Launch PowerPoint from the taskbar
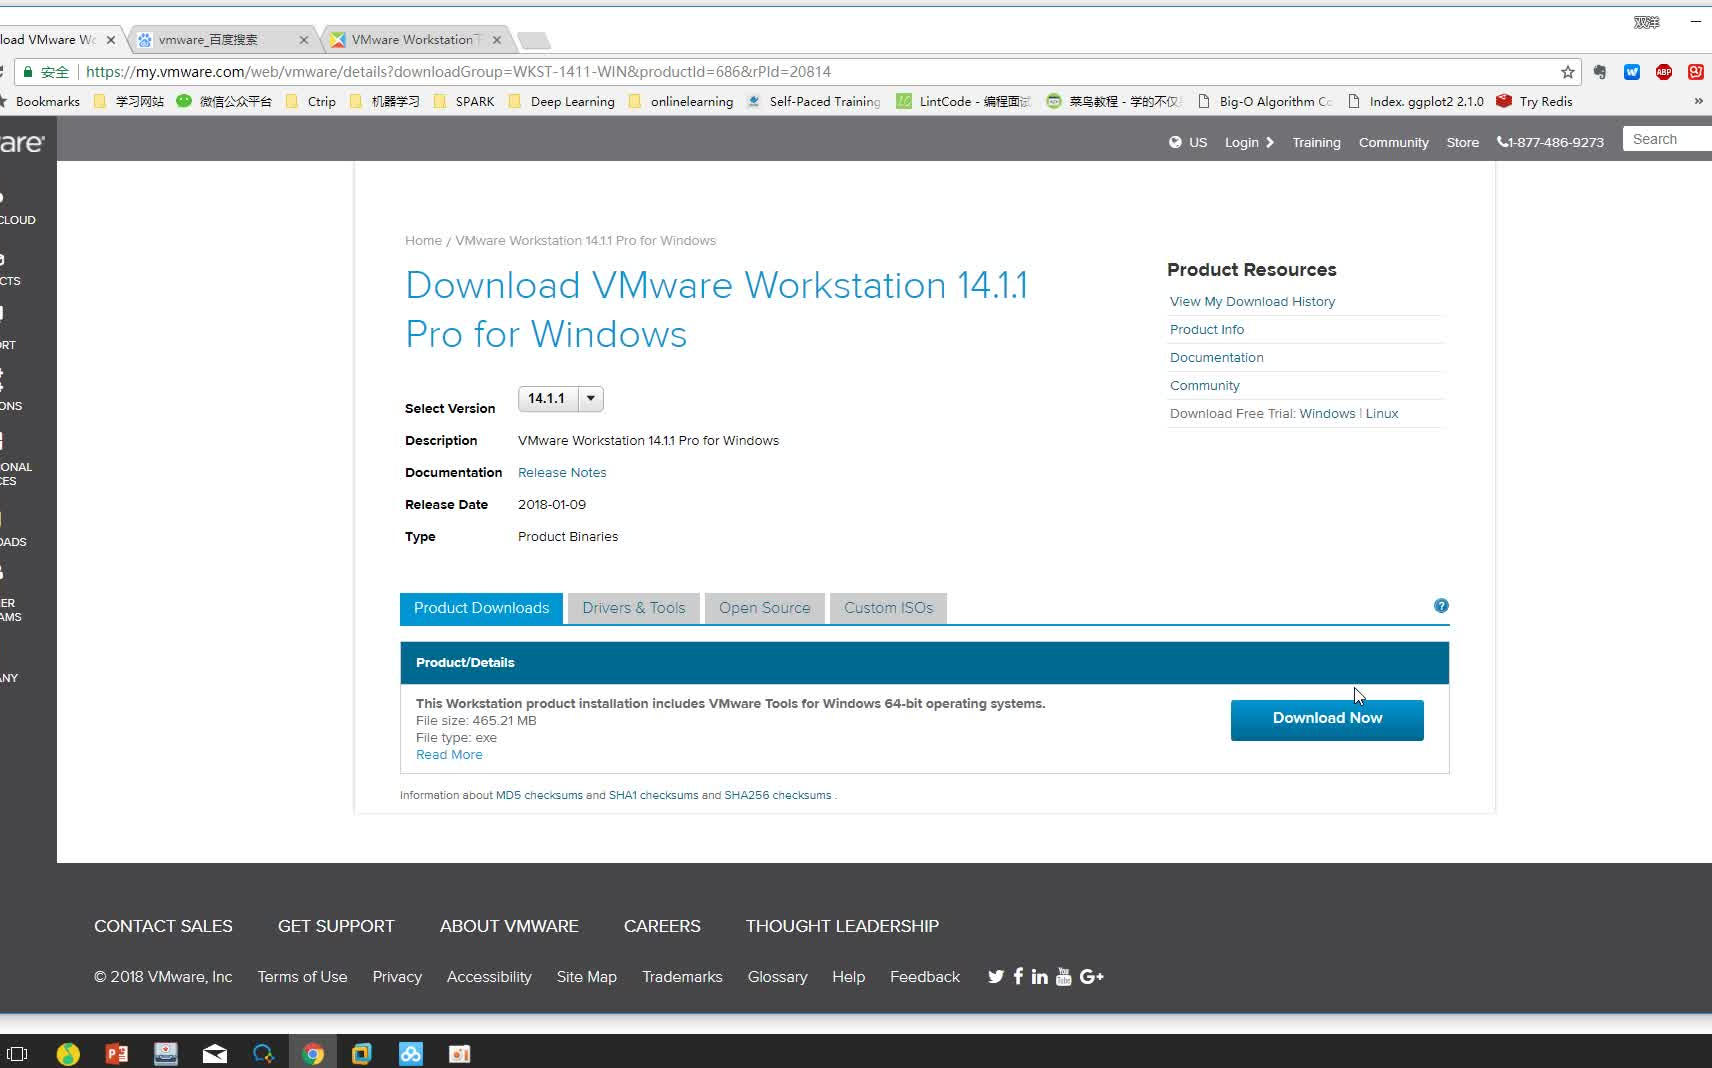Image resolution: width=1712 pixels, height=1068 pixels. (117, 1054)
